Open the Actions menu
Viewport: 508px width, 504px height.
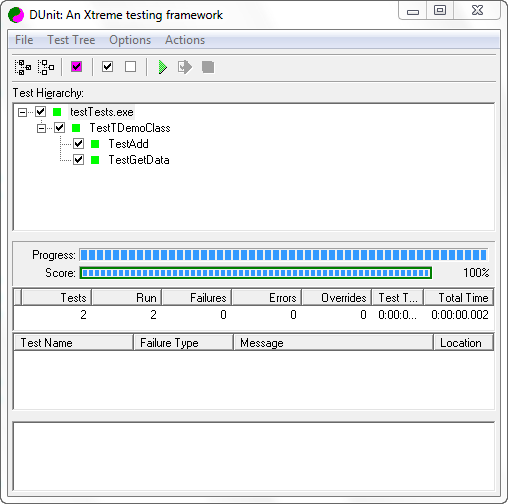(185, 40)
